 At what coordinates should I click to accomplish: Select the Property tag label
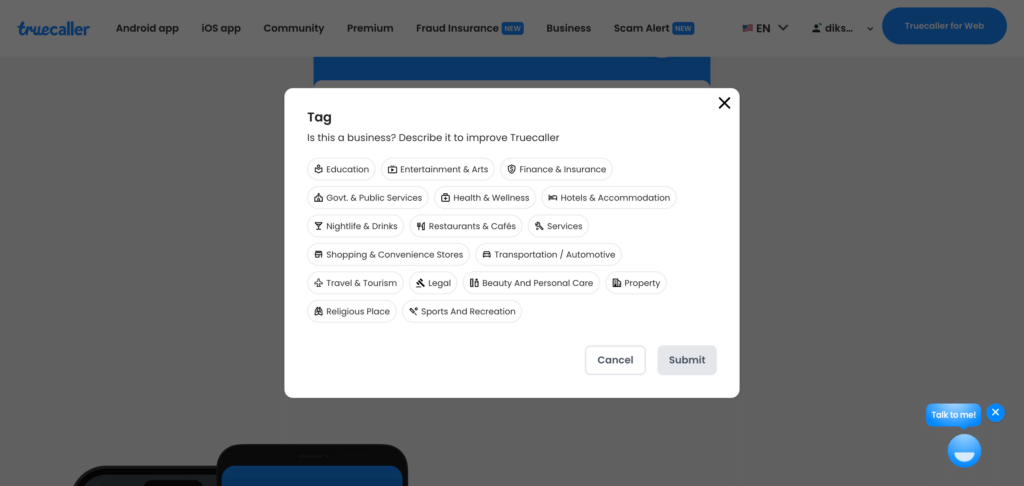click(642, 283)
